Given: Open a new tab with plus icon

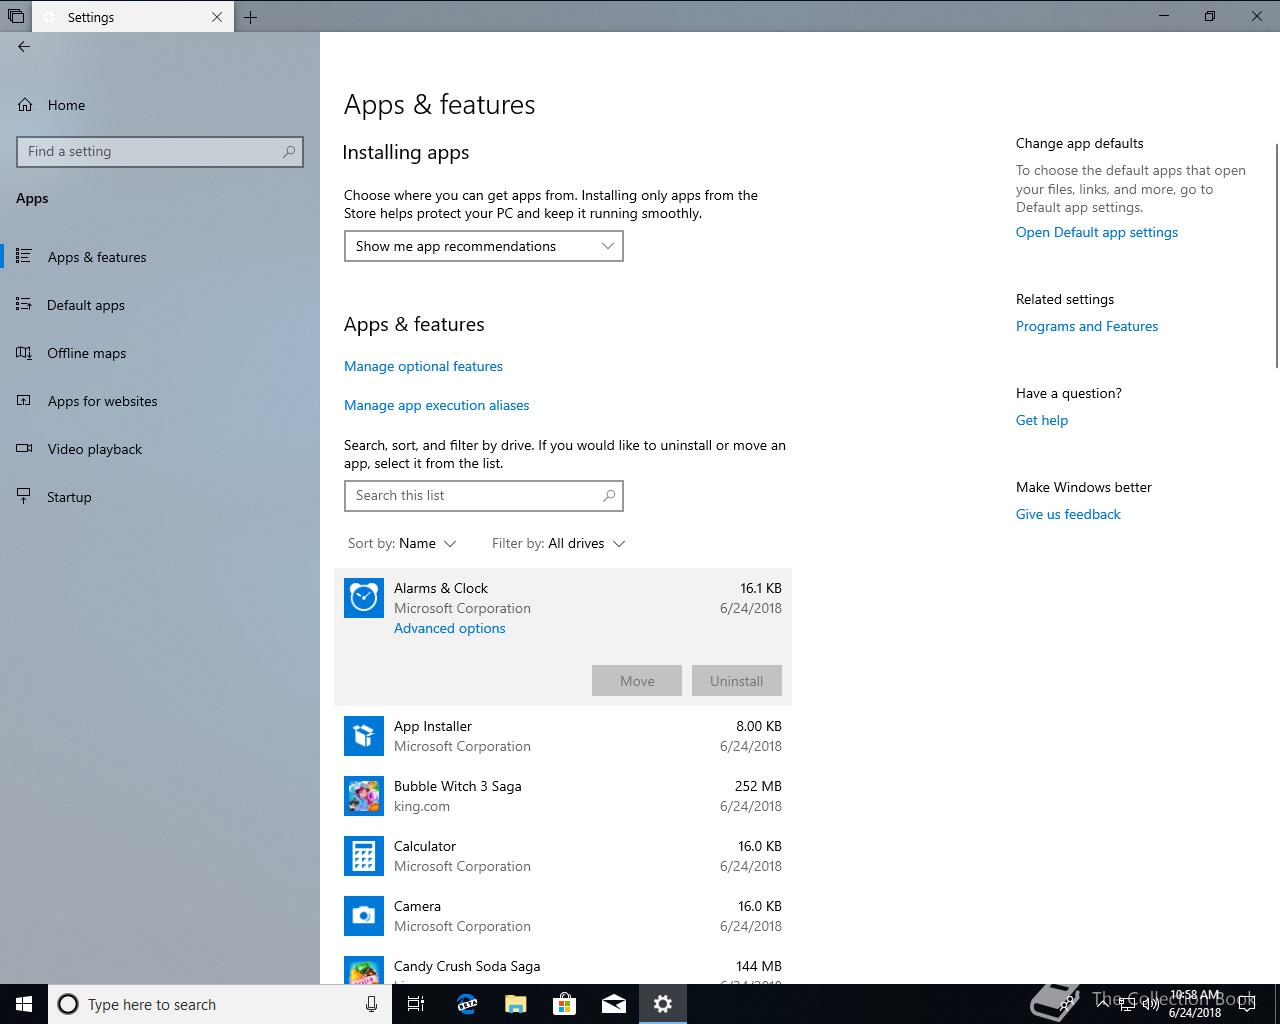Looking at the screenshot, I should click(x=251, y=17).
